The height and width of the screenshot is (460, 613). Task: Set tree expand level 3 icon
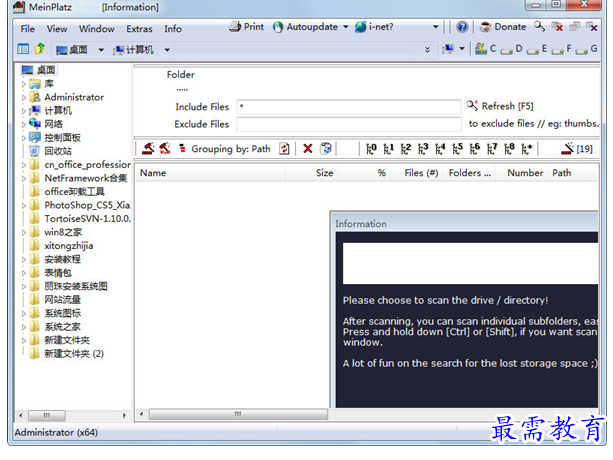pyautogui.click(x=423, y=149)
